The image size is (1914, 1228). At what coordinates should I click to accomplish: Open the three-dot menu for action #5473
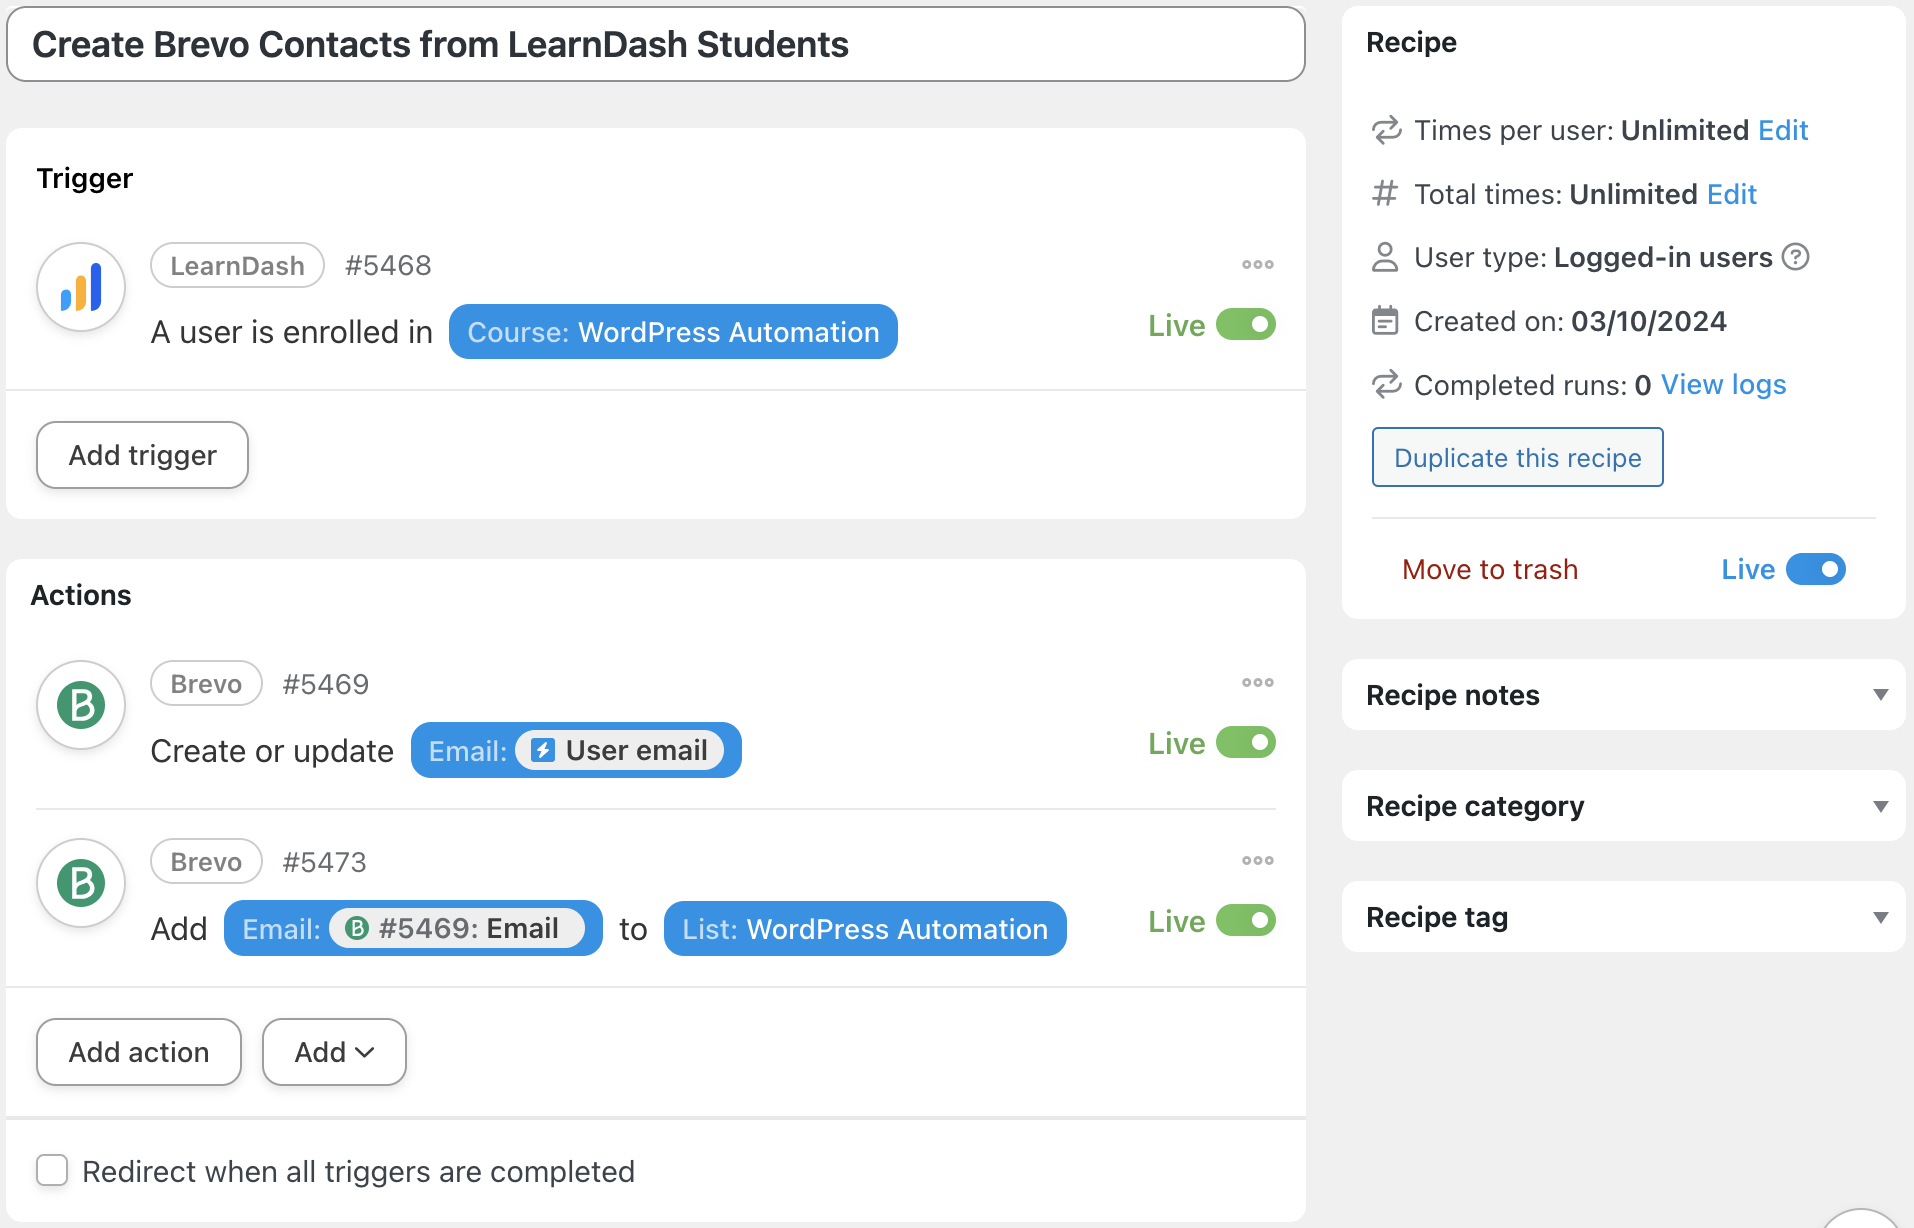click(x=1257, y=861)
